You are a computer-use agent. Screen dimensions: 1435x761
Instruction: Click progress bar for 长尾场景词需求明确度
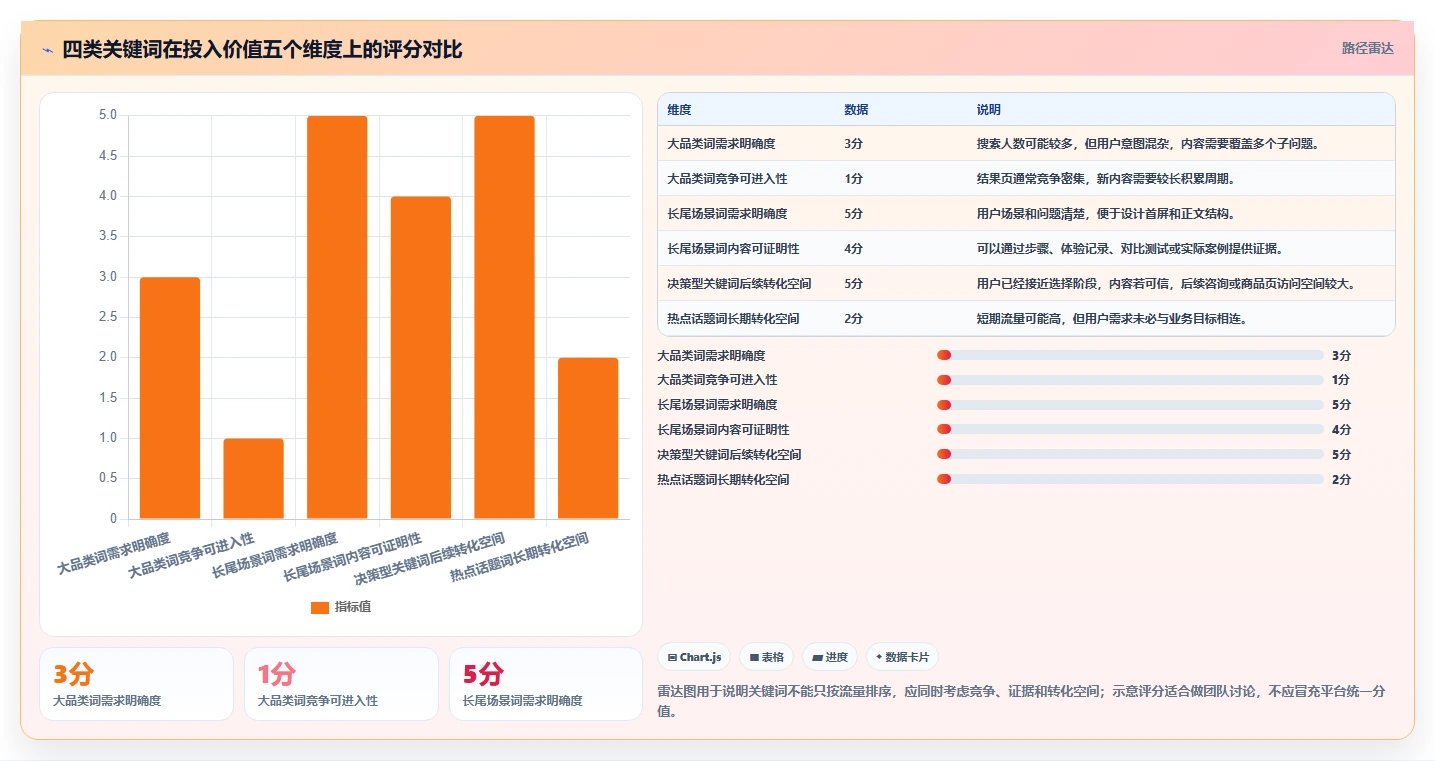(1130, 405)
